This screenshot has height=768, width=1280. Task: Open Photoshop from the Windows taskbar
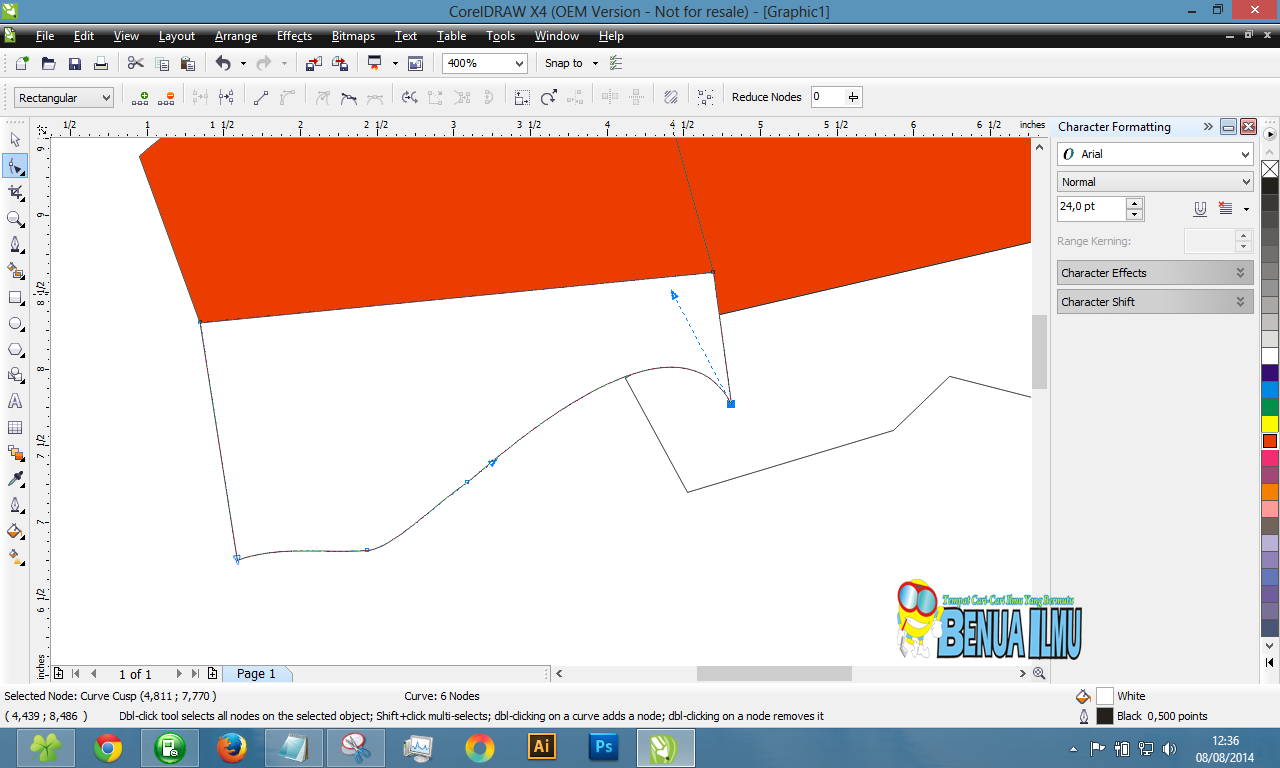pyautogui.click(x=603, y=747)
